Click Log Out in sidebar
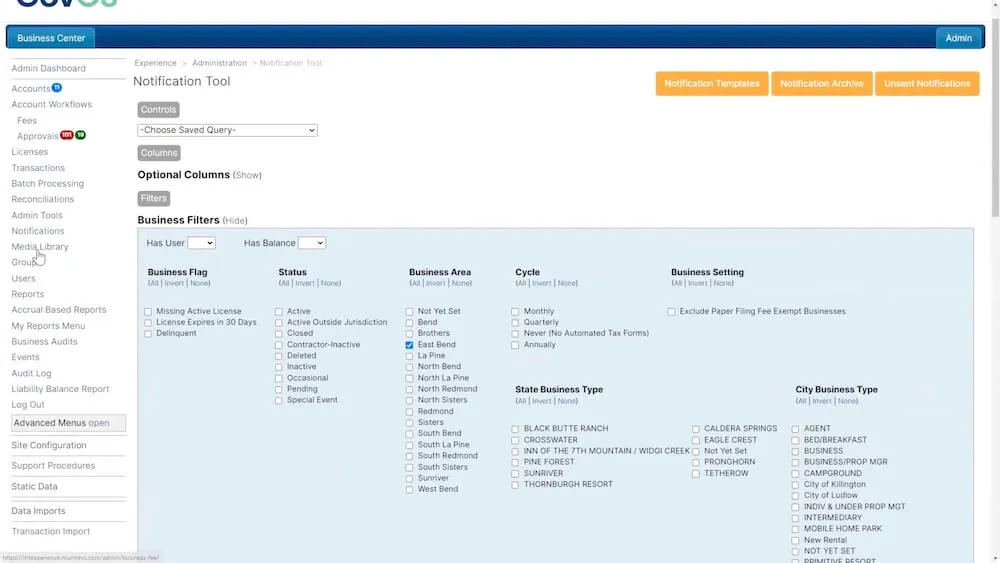This screenshot has height=563, width=1000. coord(28,405)
